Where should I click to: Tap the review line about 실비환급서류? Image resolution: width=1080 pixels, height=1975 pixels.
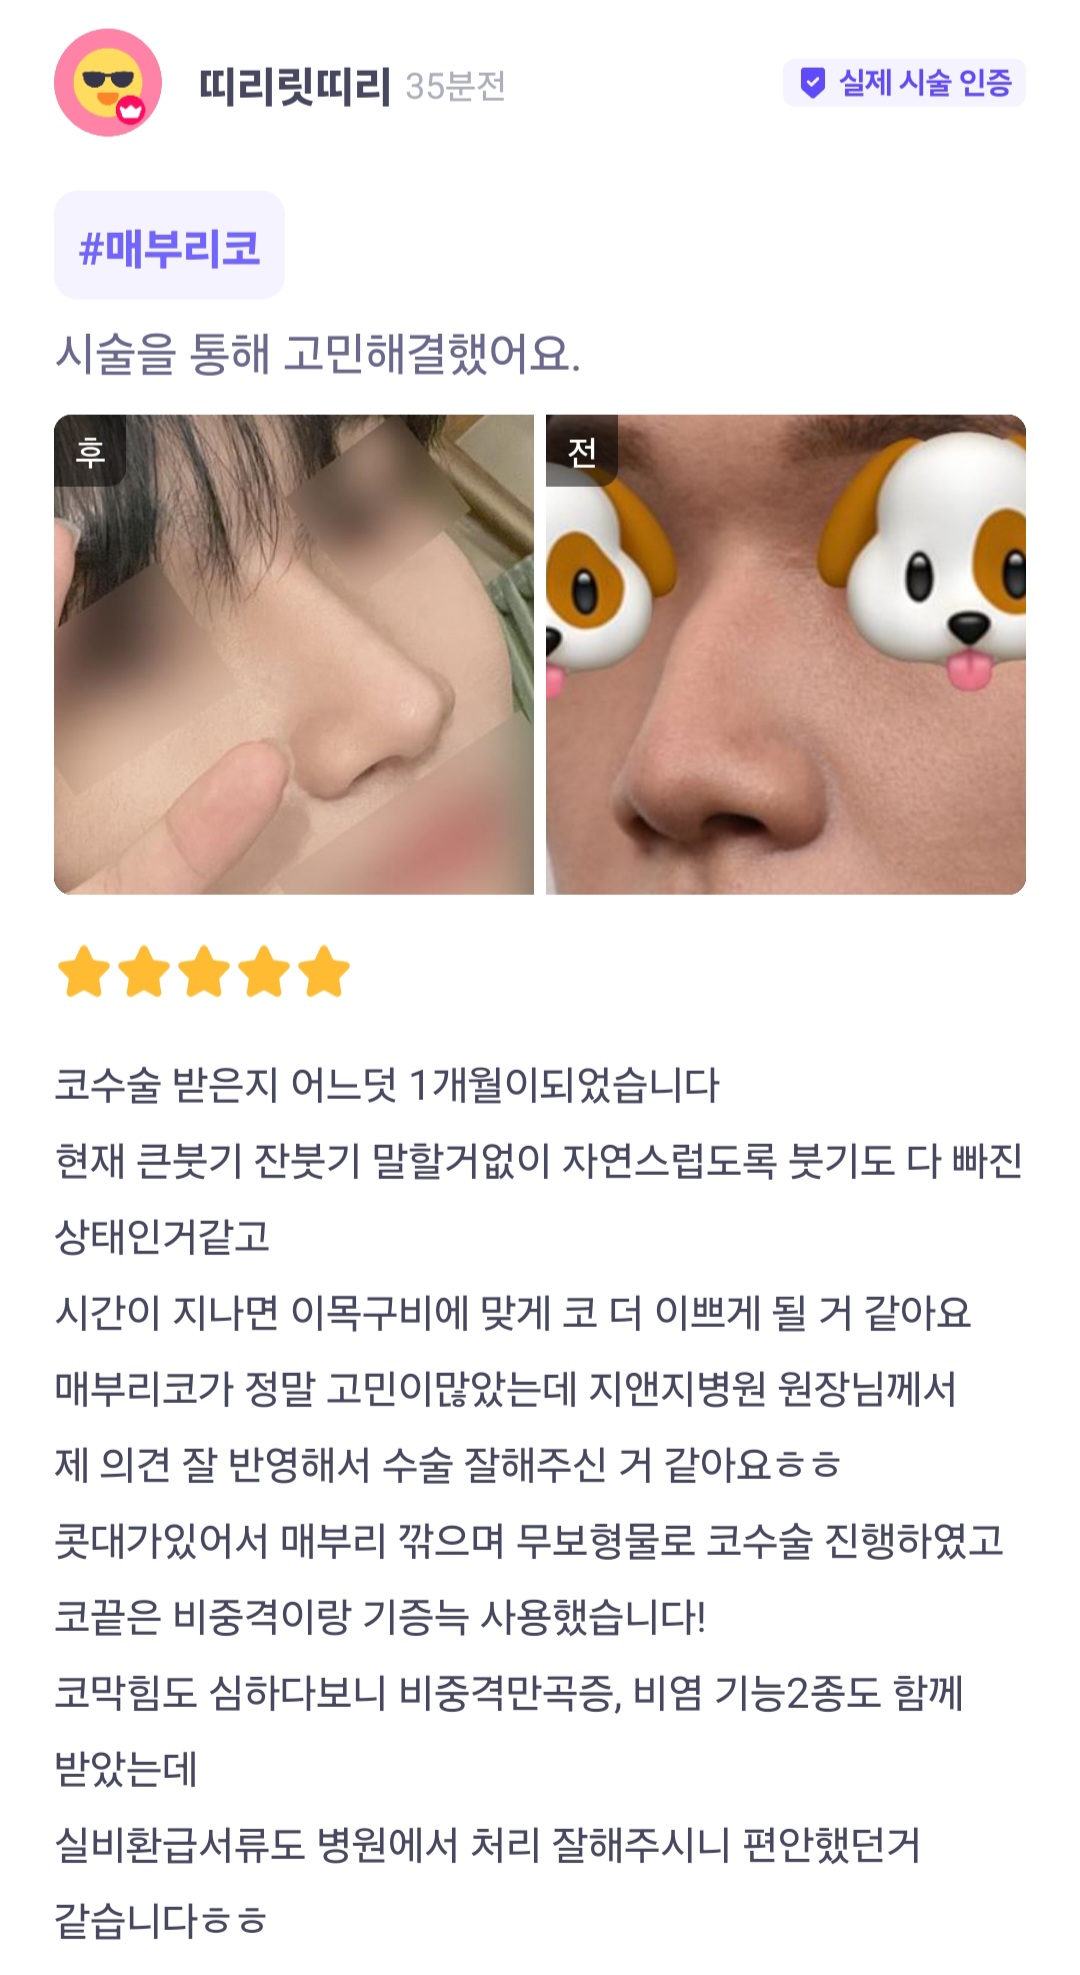click(x=487, y=1845)
